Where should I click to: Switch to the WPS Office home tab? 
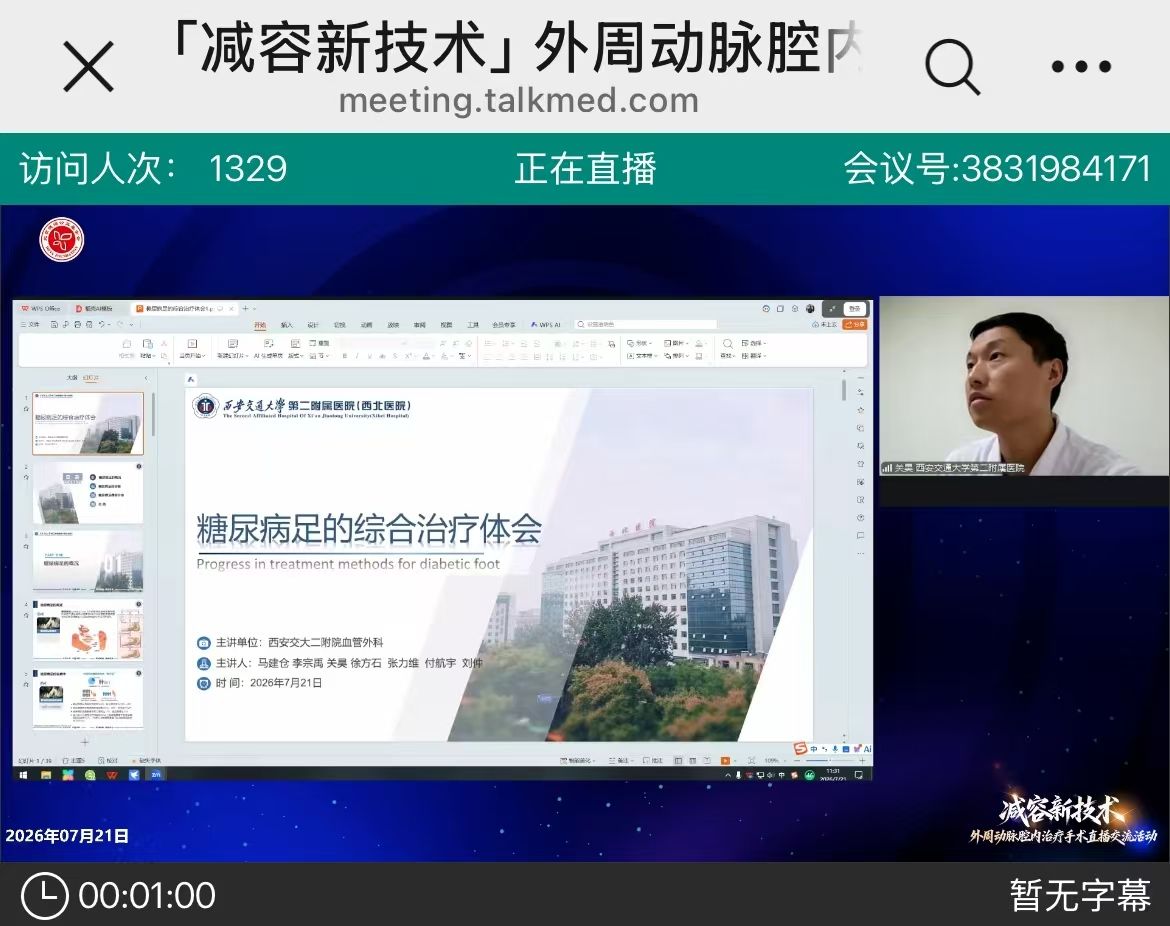(41, 308)
